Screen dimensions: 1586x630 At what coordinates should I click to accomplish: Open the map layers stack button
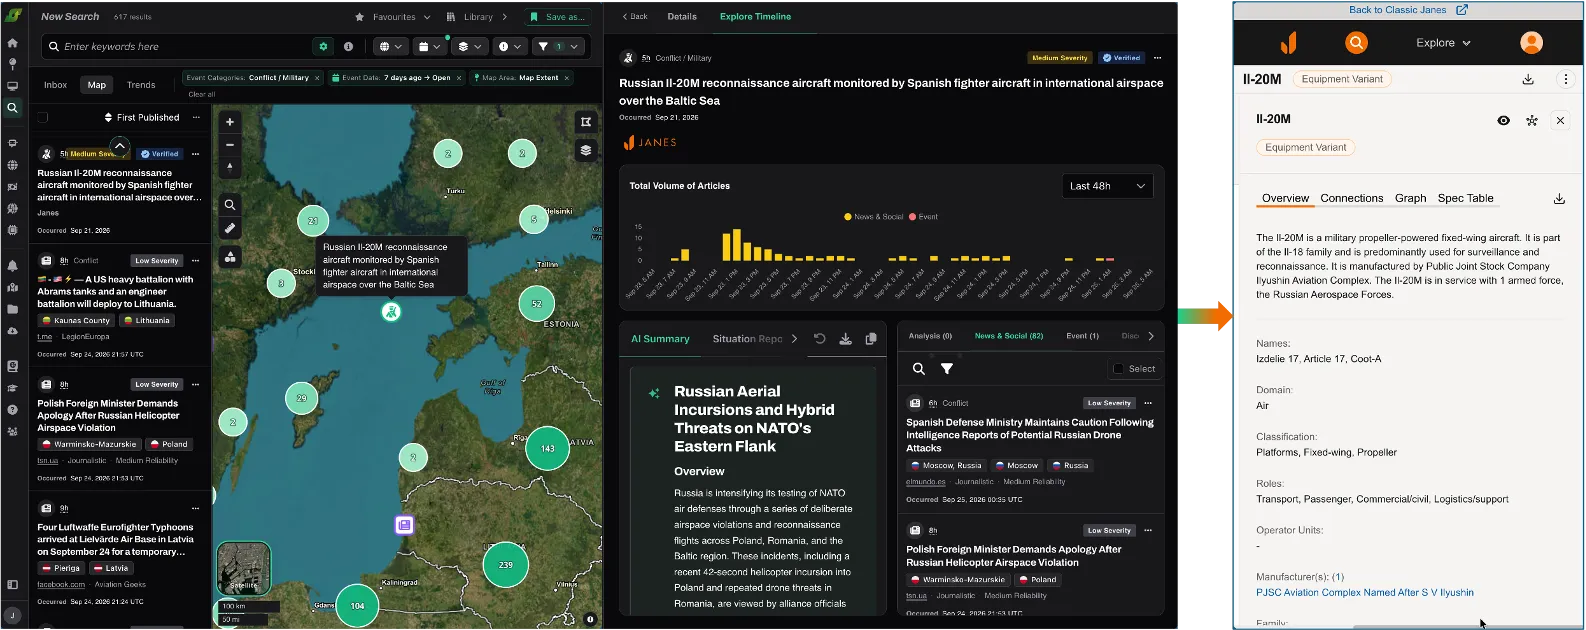tap(586, 150)
